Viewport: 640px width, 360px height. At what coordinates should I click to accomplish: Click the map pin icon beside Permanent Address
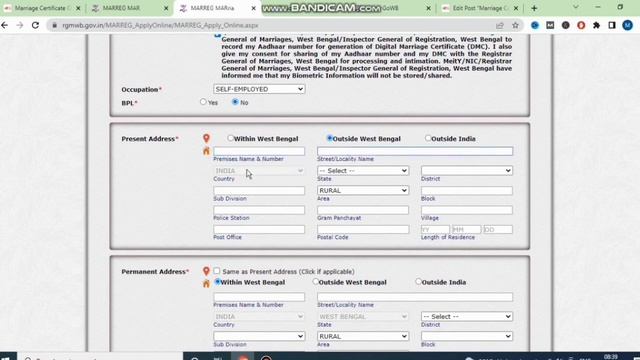(206, 271)
